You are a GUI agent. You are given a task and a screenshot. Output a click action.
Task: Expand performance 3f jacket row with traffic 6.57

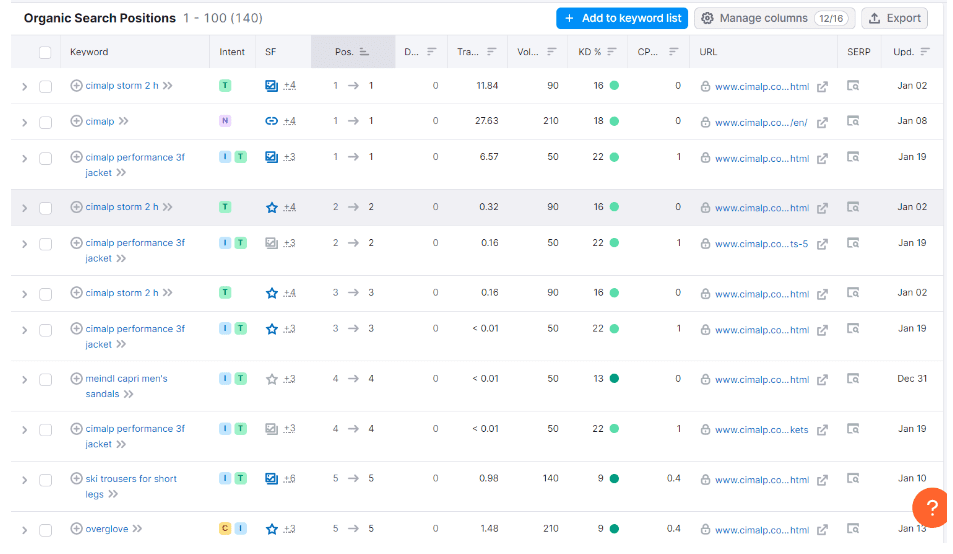coord(24,159)
